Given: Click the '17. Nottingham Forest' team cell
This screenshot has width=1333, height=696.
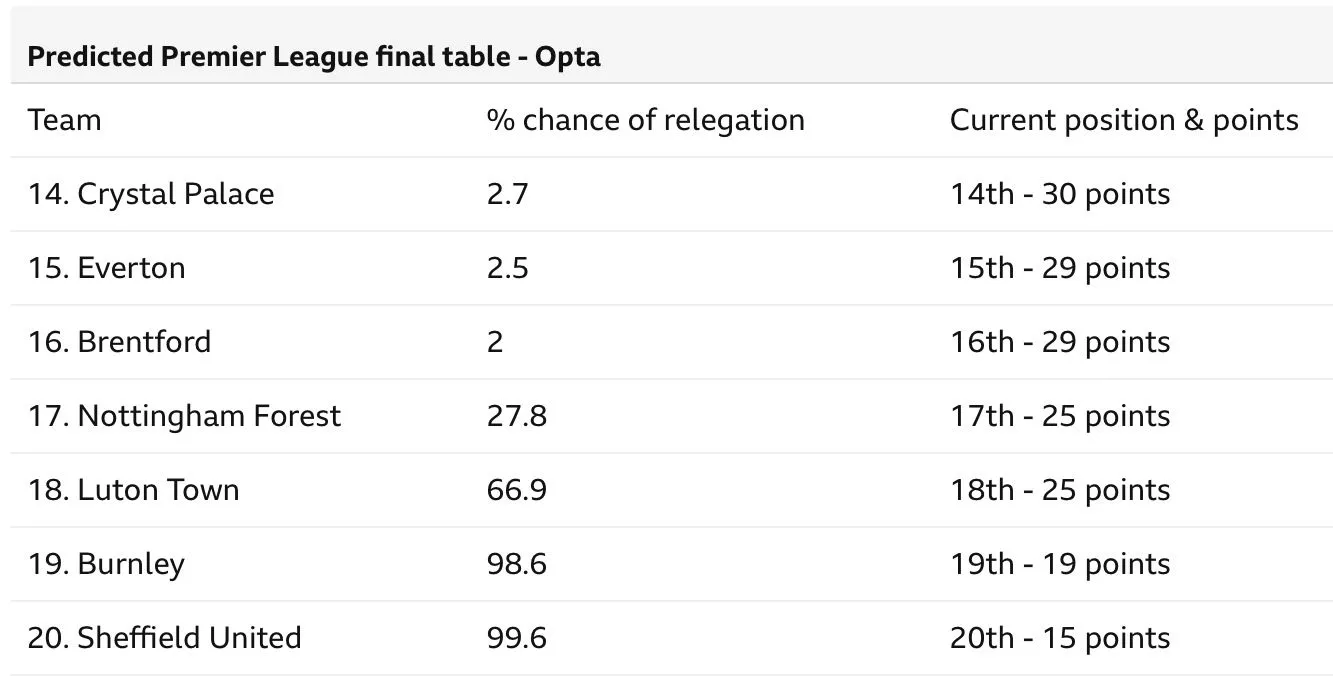Looking at the screenshot, I should click(184, 416).
